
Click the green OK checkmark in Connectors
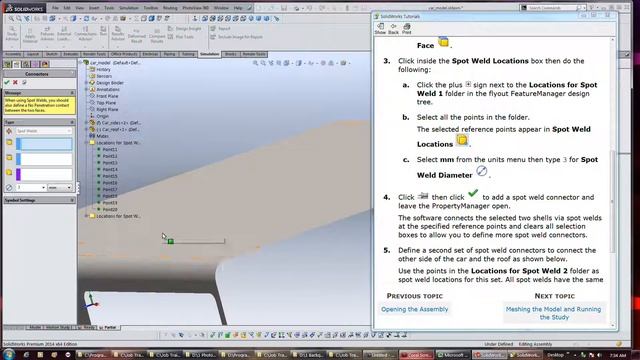point(7,82)
